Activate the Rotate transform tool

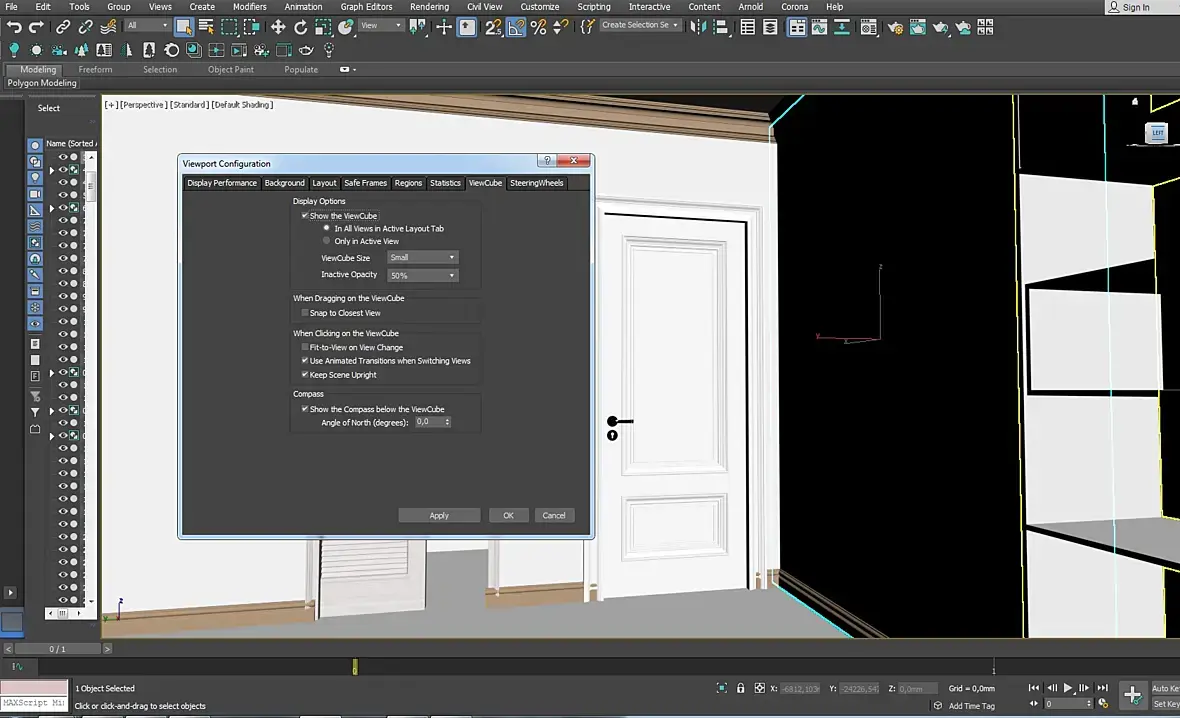[301, 27]
